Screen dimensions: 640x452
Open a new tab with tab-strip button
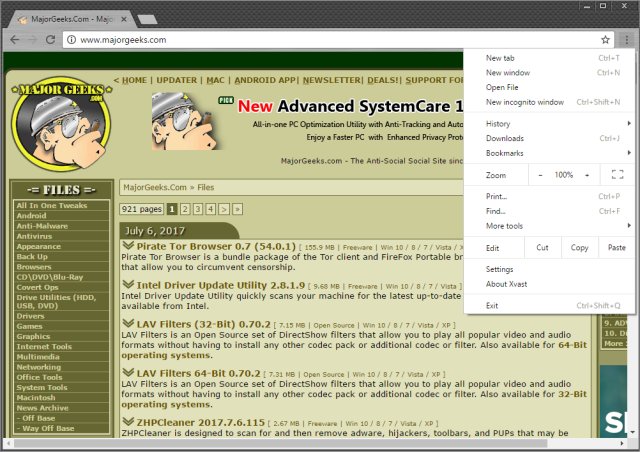pos(147,19)
